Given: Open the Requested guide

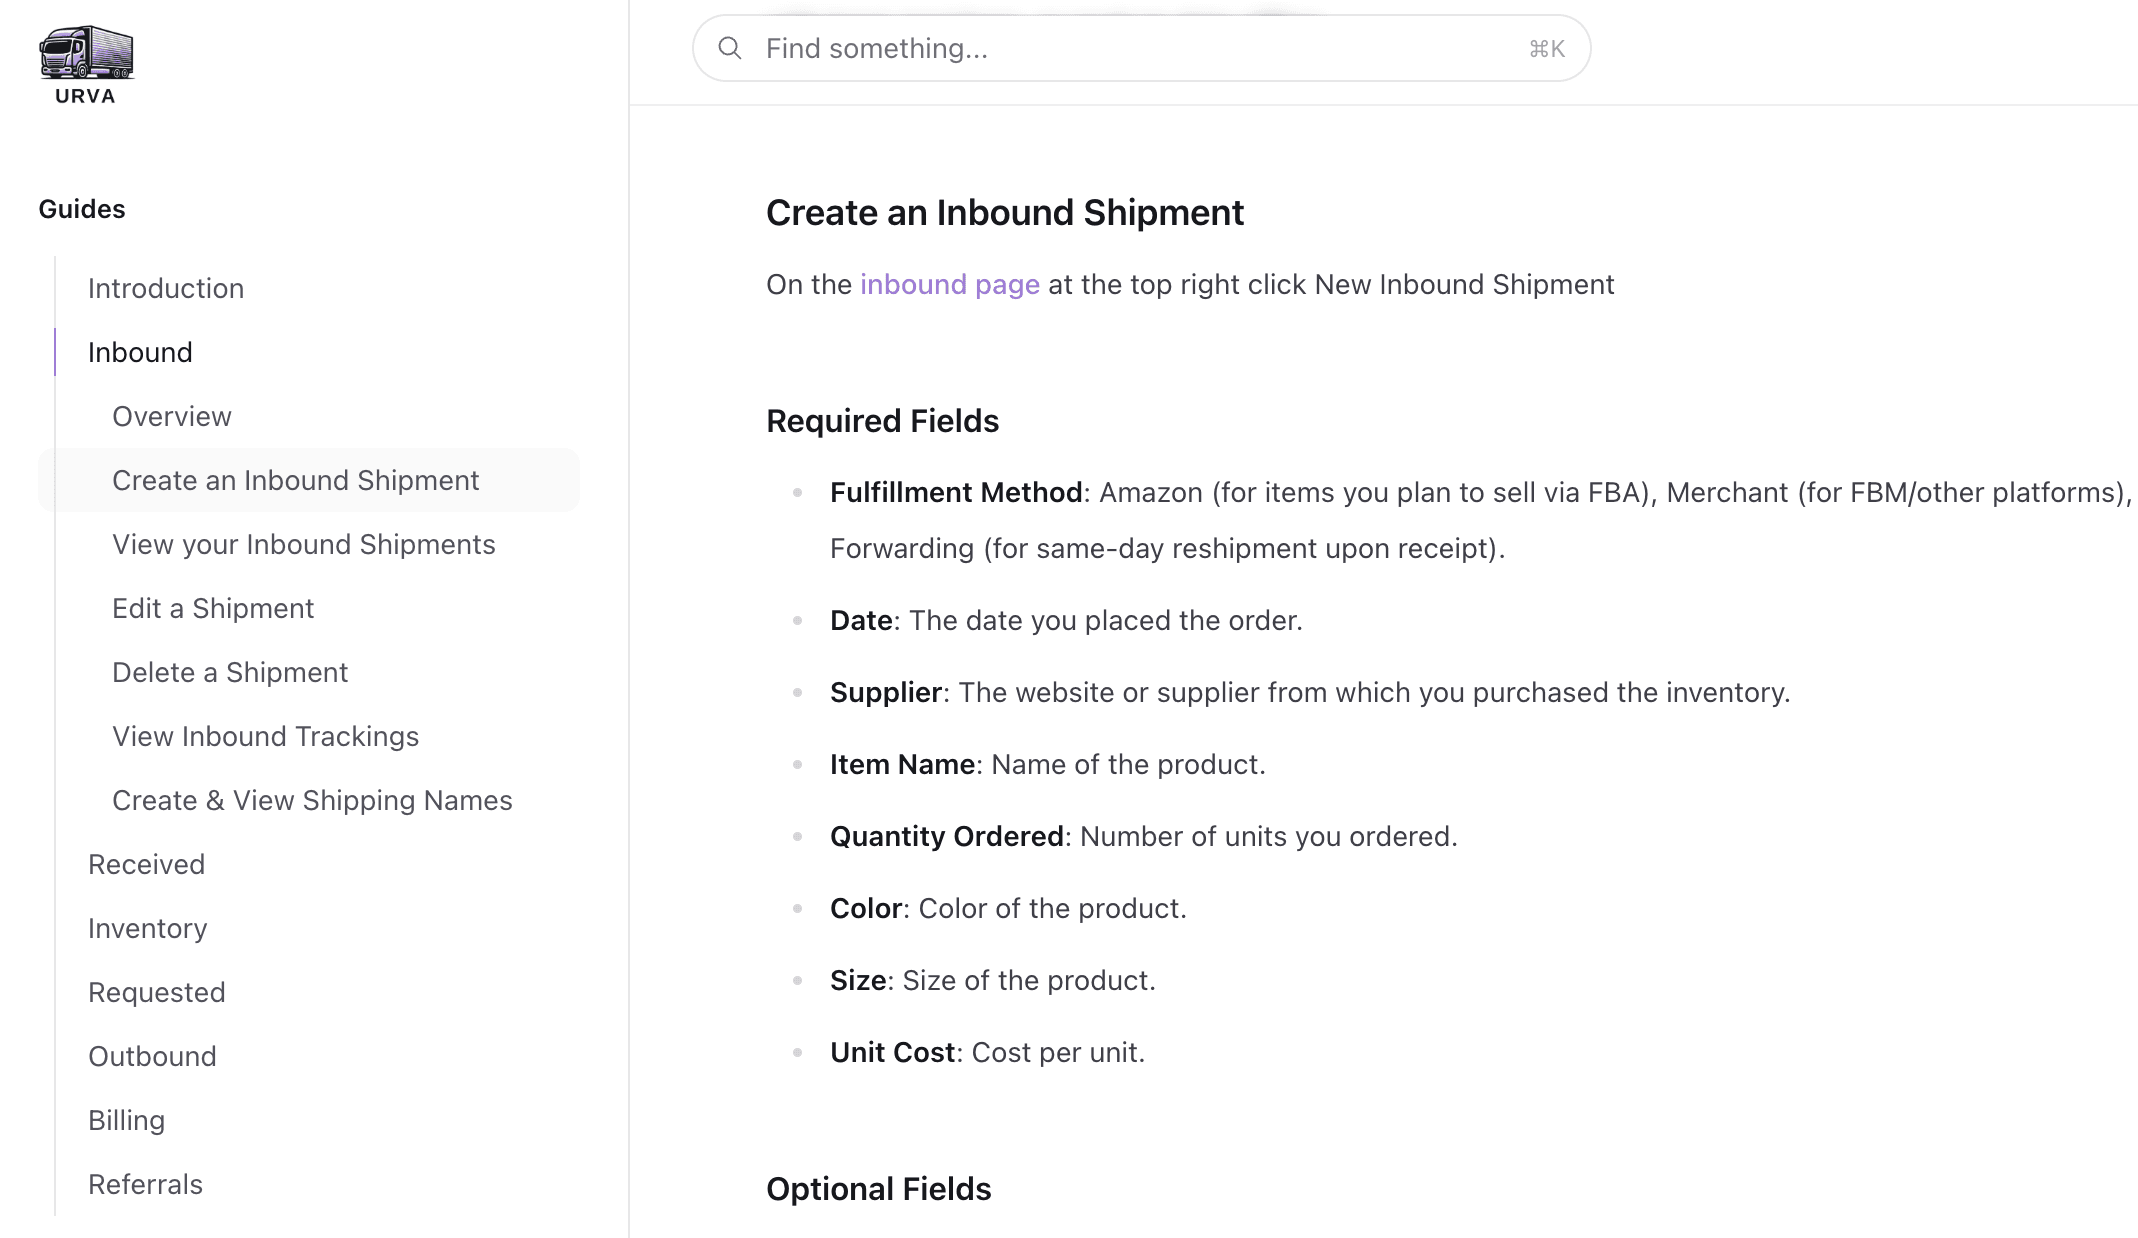Looking at the screenshot, I should pos(157,992).
